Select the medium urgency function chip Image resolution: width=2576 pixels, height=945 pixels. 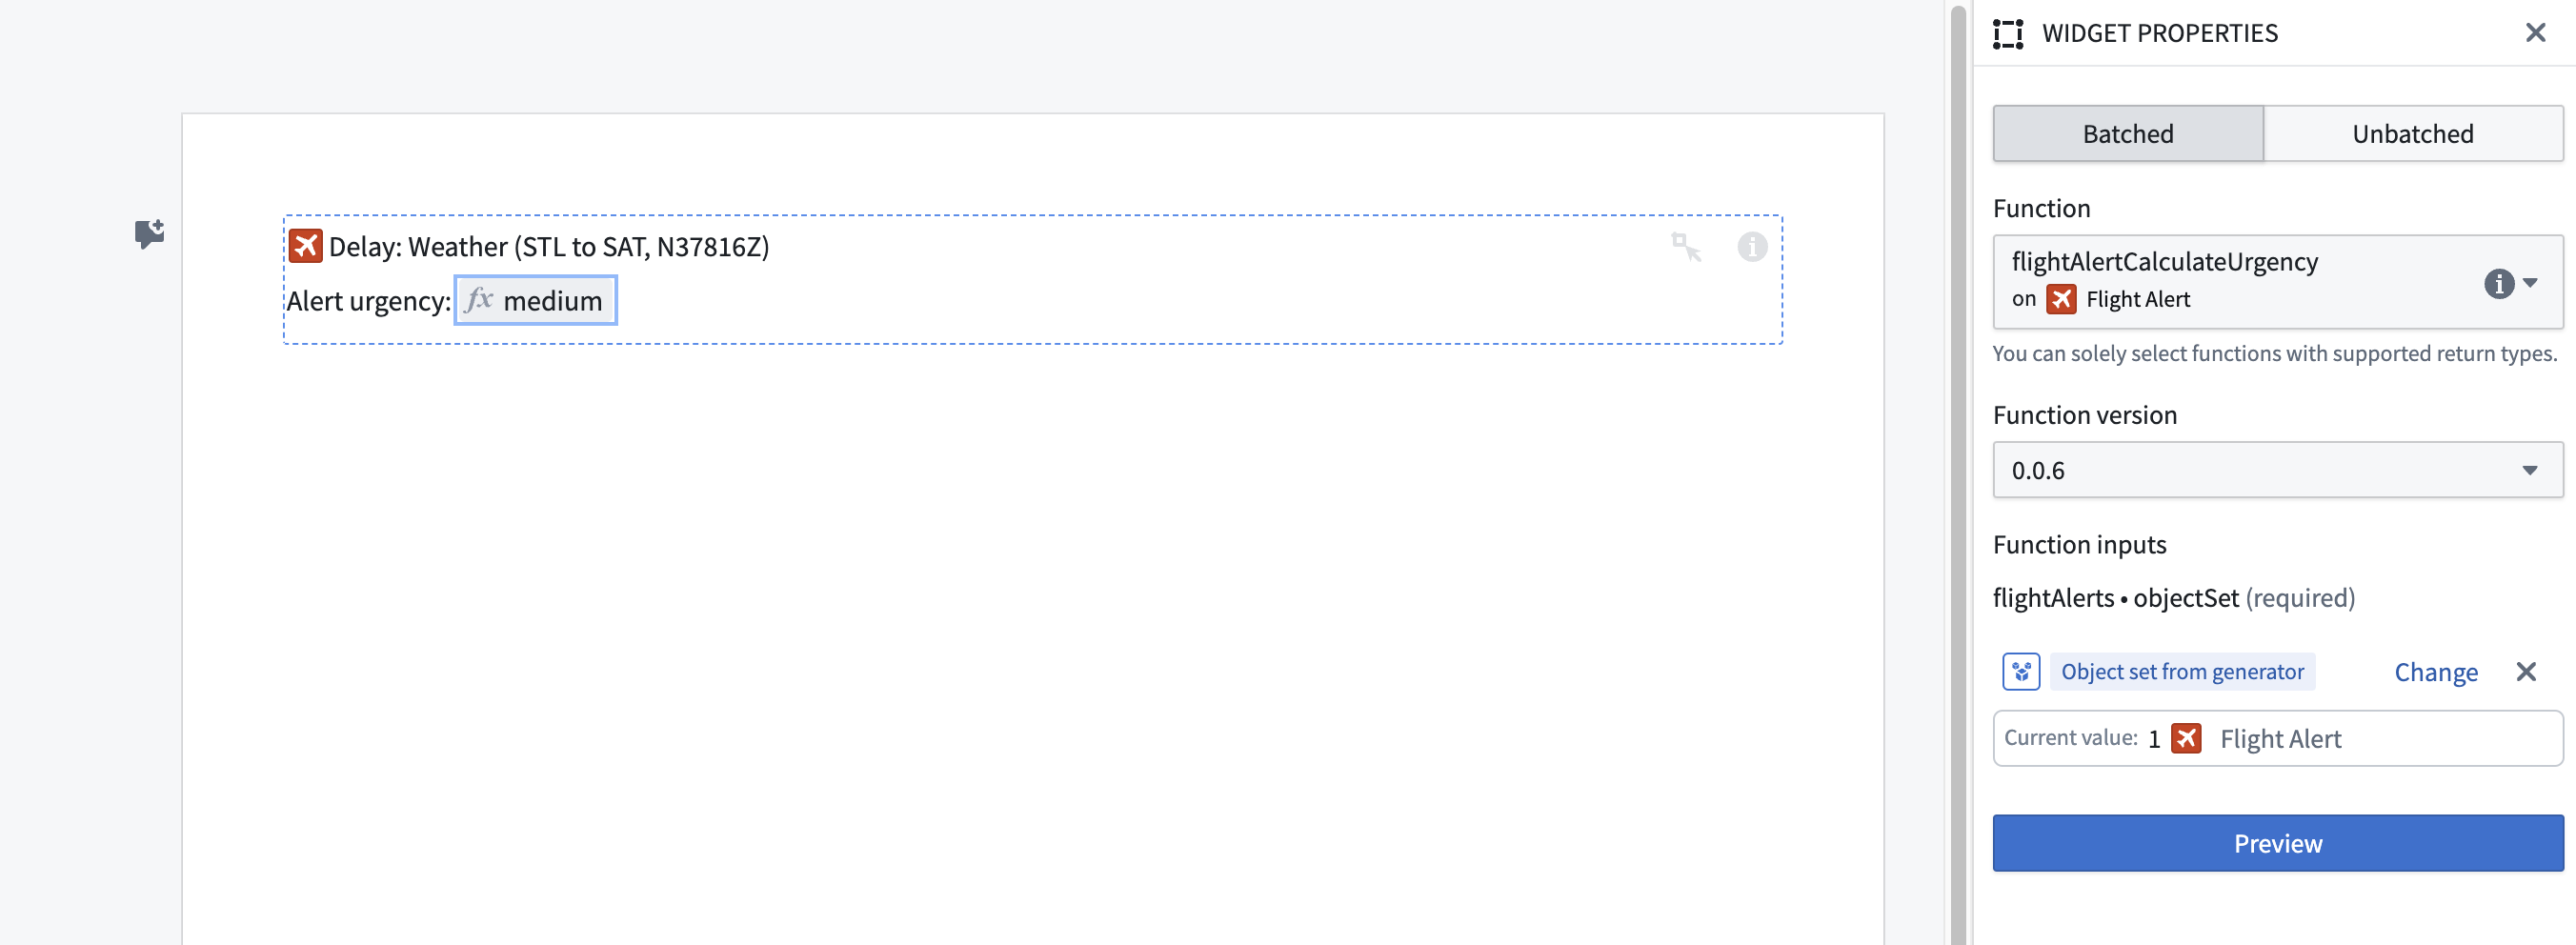click(535, 300)
